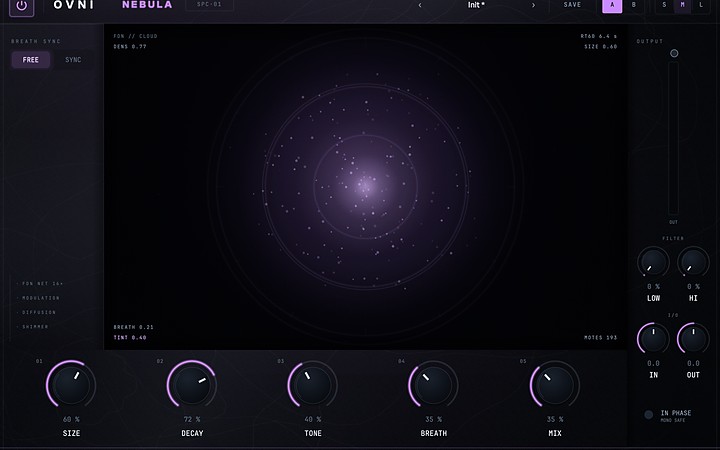
Task: Click the RT60 readout text
Action: (599, 36)
